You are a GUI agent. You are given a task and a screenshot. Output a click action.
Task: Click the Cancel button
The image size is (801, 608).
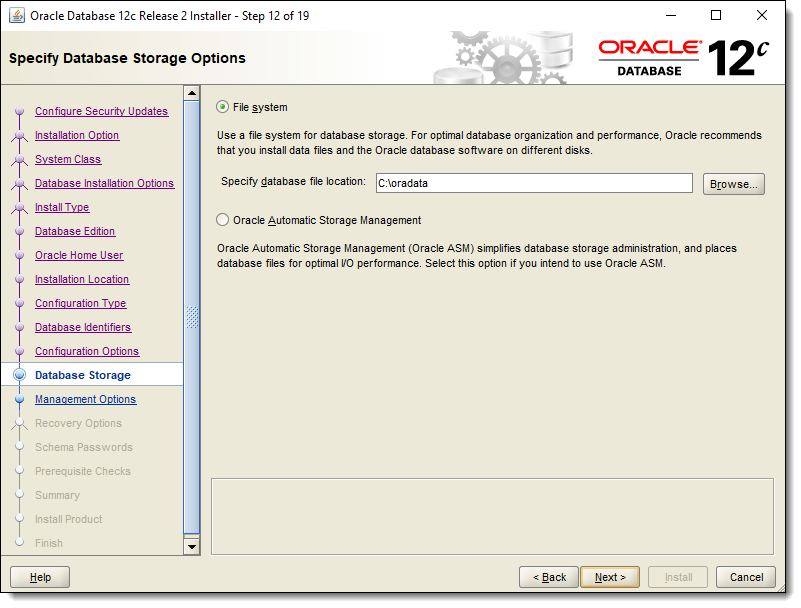click(745, 577)
